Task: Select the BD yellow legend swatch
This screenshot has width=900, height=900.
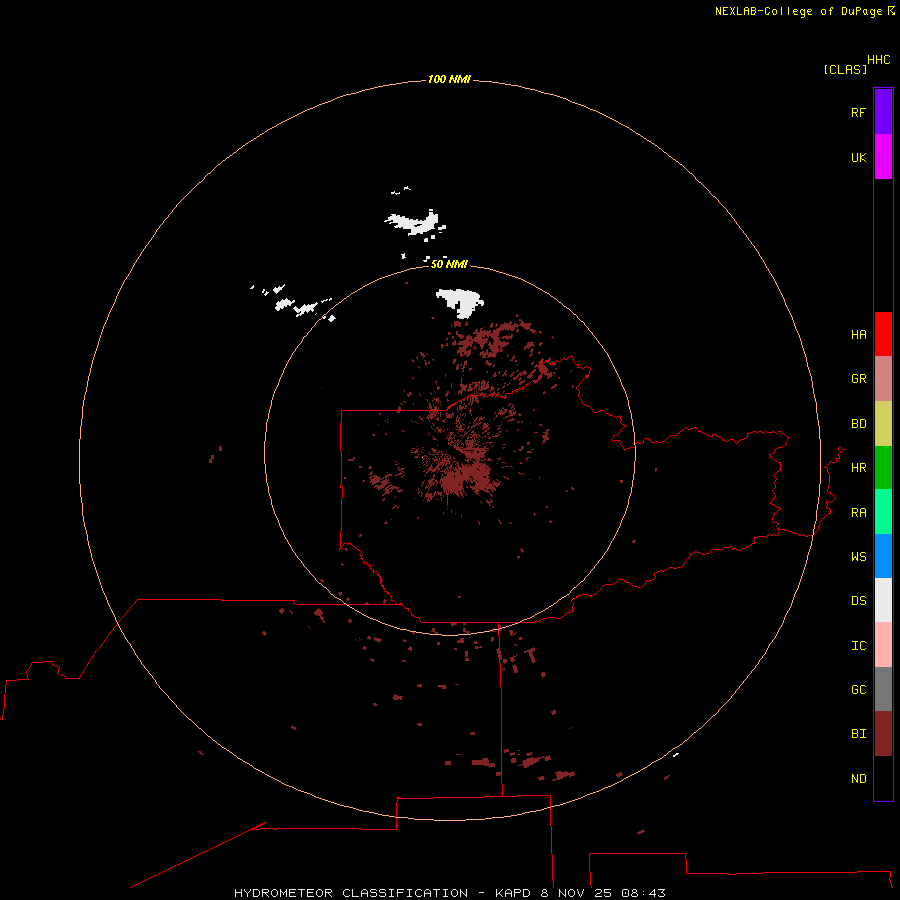Action: (883, 423)
